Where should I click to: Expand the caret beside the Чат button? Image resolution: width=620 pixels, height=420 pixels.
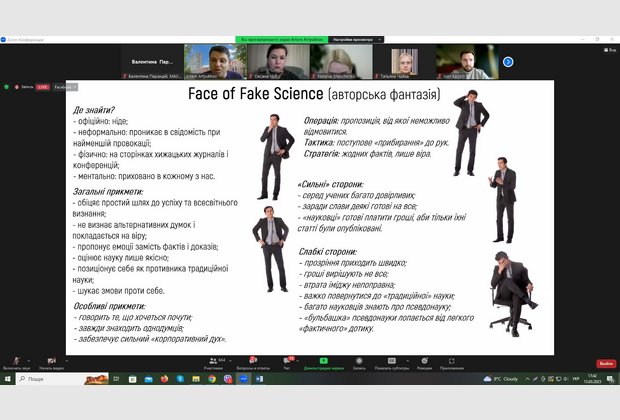297,361
